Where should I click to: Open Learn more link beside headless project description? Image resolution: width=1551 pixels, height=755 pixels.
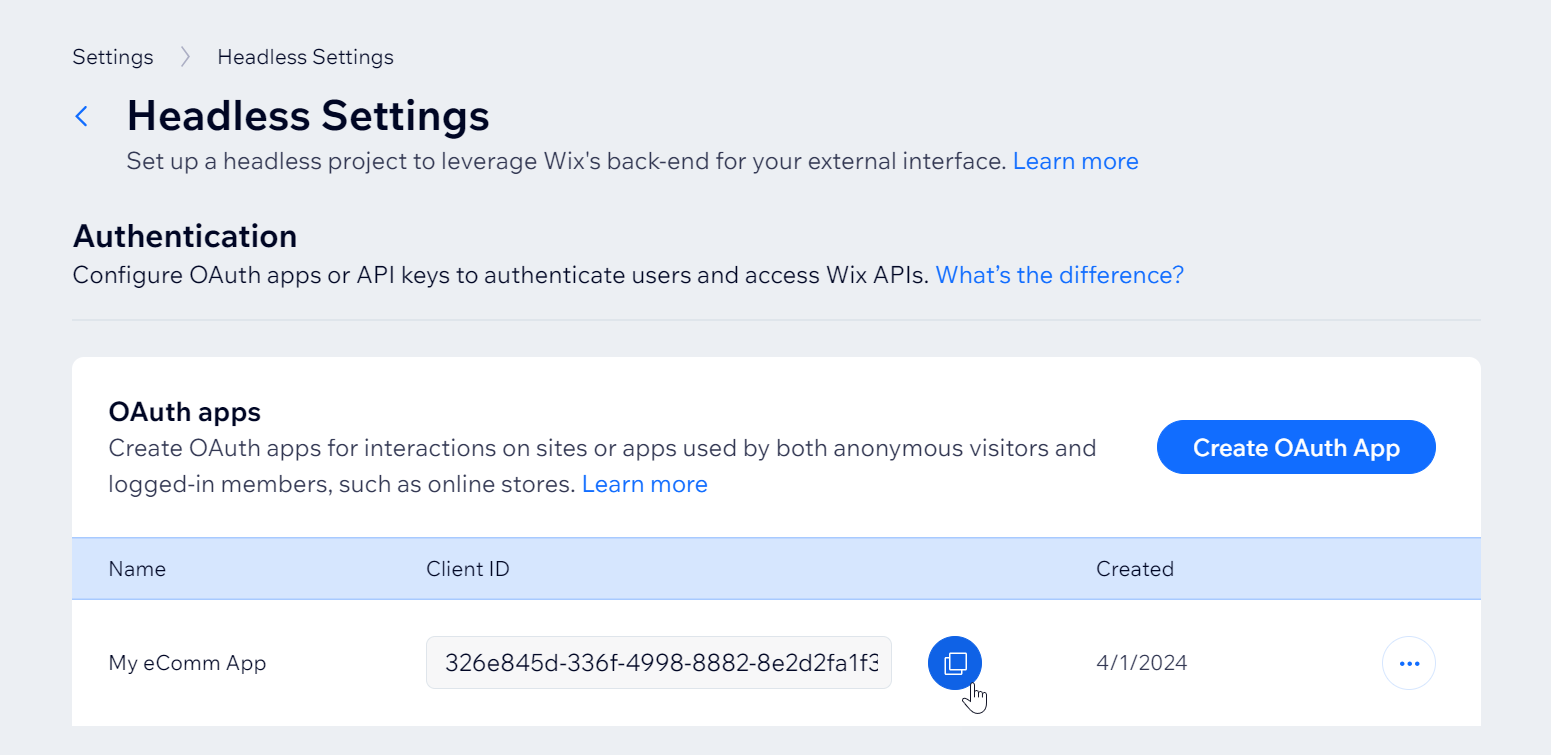click(x=1076, y=161)
